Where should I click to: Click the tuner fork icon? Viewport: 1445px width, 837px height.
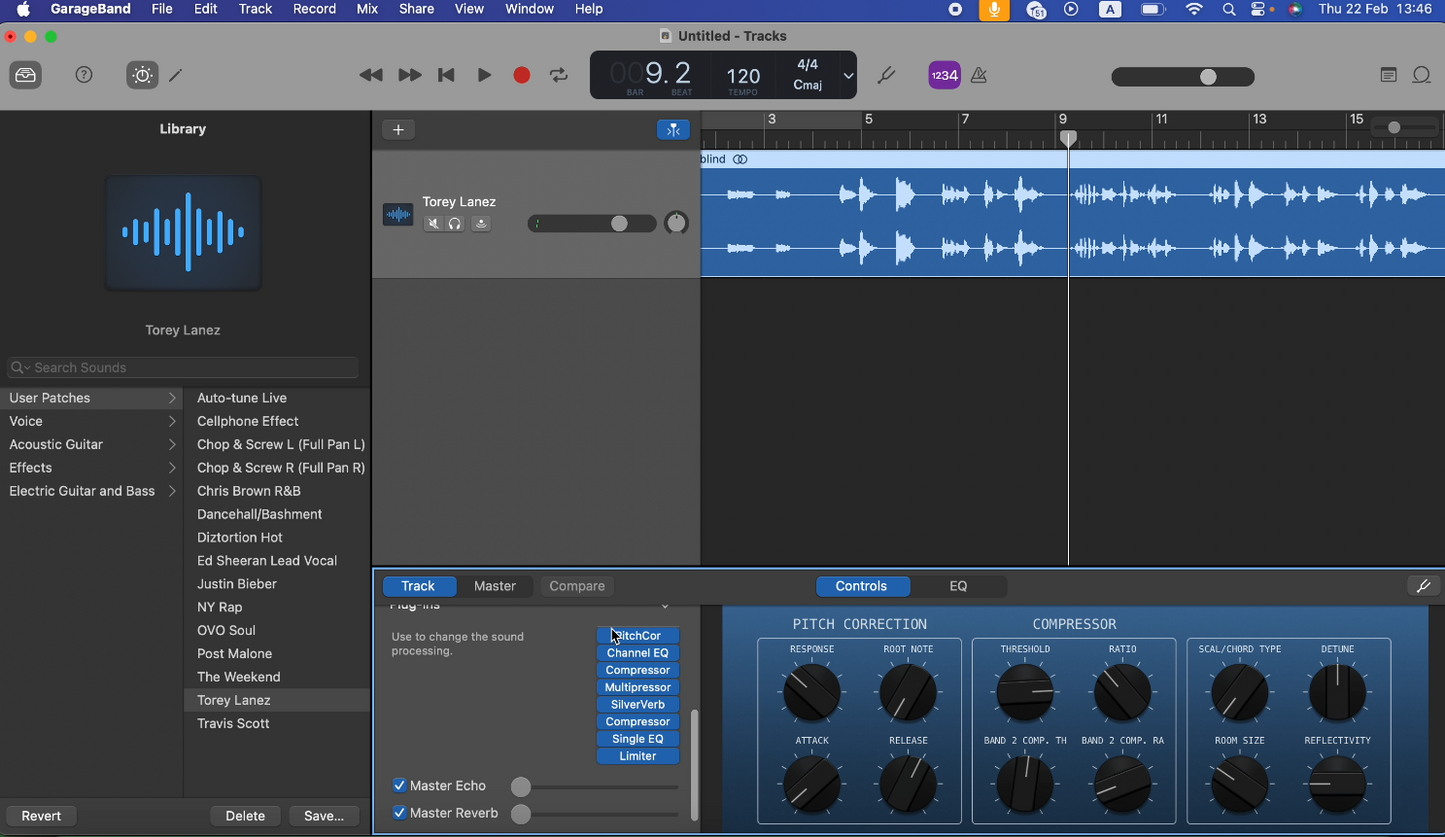pos(886,76)
